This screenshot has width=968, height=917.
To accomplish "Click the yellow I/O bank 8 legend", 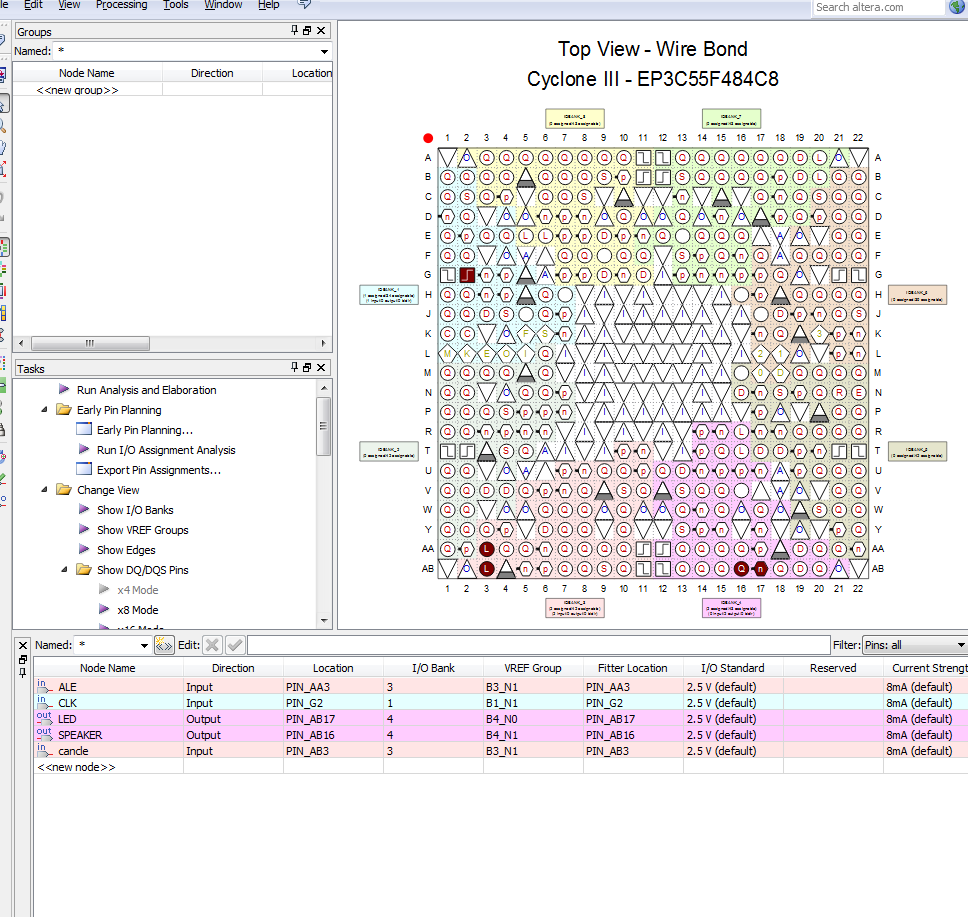I will click(x=575, y=119).
